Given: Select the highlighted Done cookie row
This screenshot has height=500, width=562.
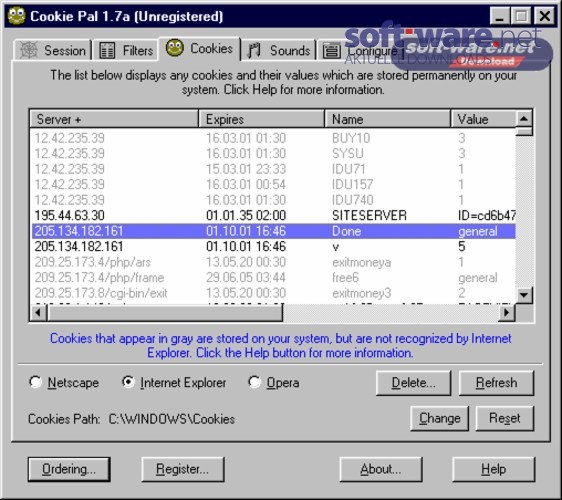Looking at the screenshot, I should coord(273,231).
